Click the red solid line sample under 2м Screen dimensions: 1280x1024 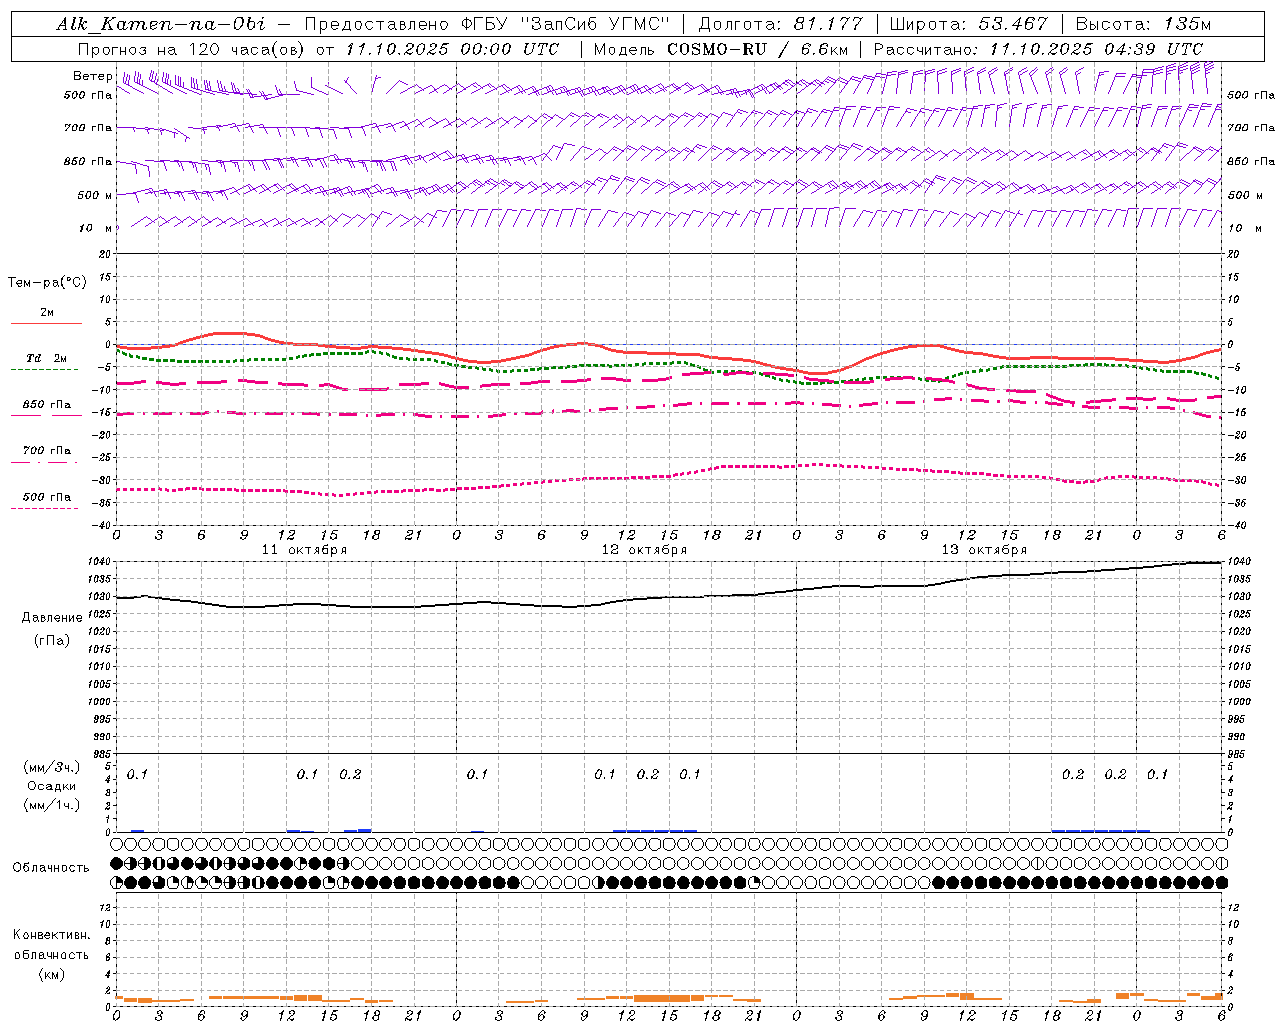click(x=46, y=323)
